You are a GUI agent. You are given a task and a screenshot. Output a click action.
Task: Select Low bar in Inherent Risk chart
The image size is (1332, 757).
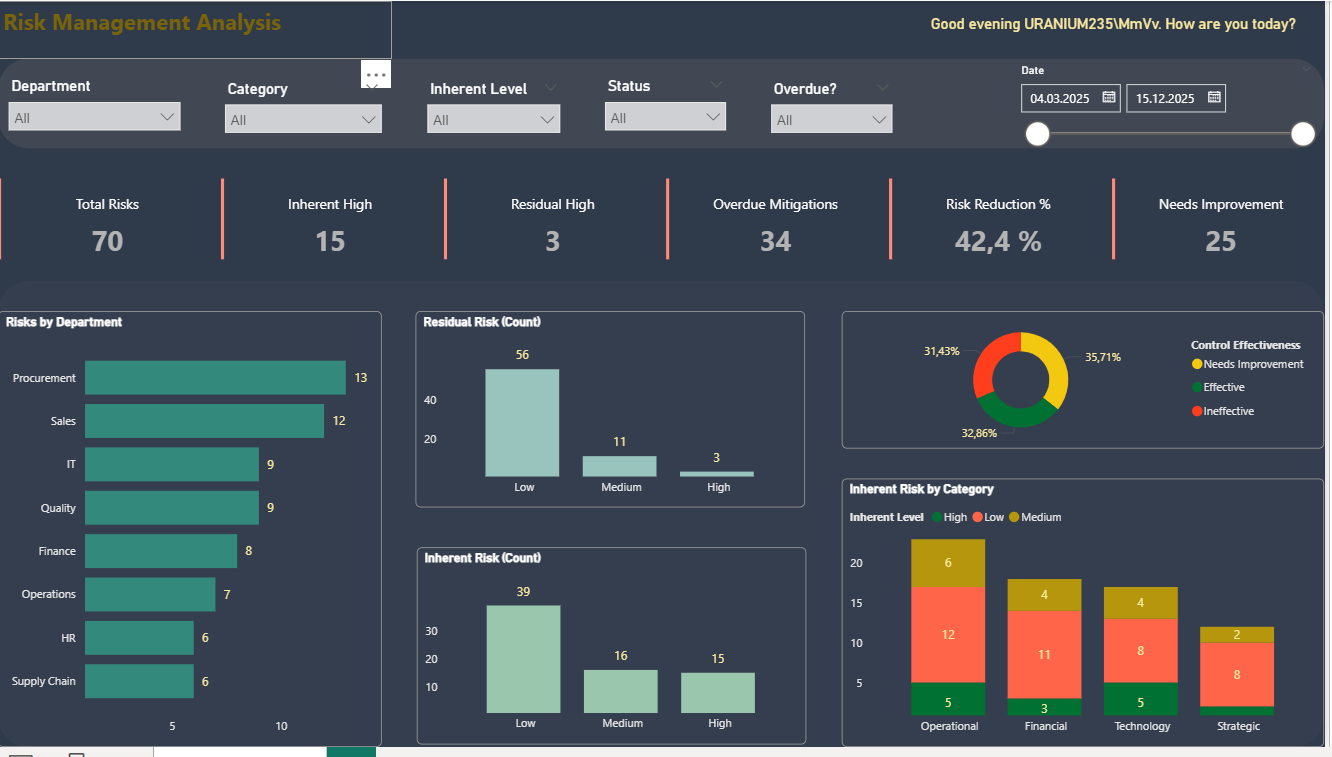pyautogui.click(x=524, y=659)
